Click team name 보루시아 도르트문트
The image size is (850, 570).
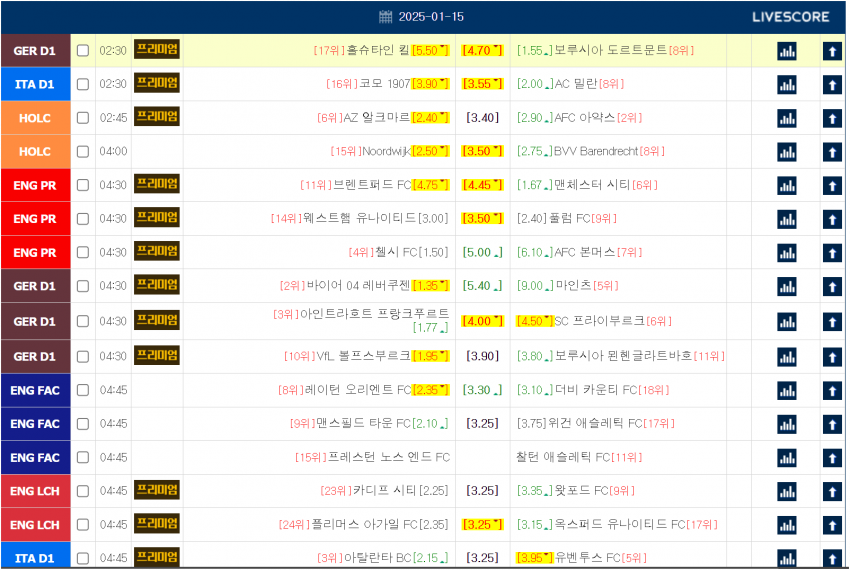pos(610,50)
